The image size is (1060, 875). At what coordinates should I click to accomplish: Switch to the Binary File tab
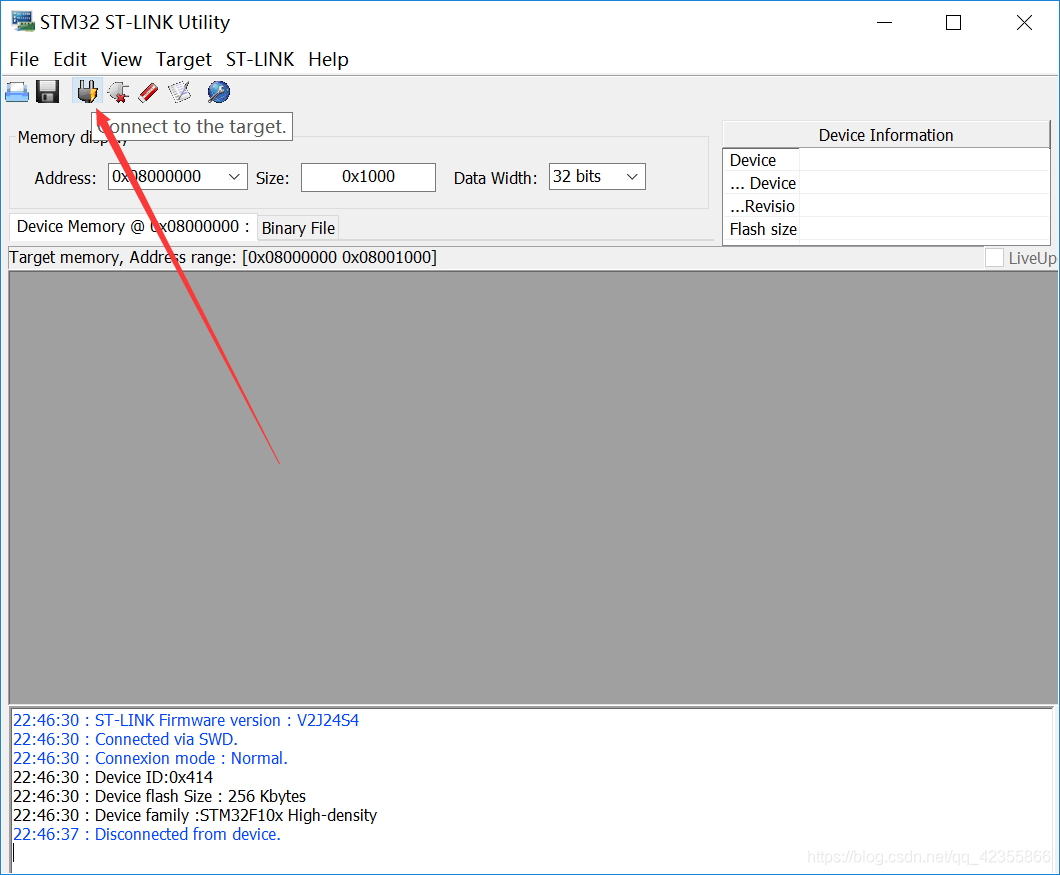(298, 229)
